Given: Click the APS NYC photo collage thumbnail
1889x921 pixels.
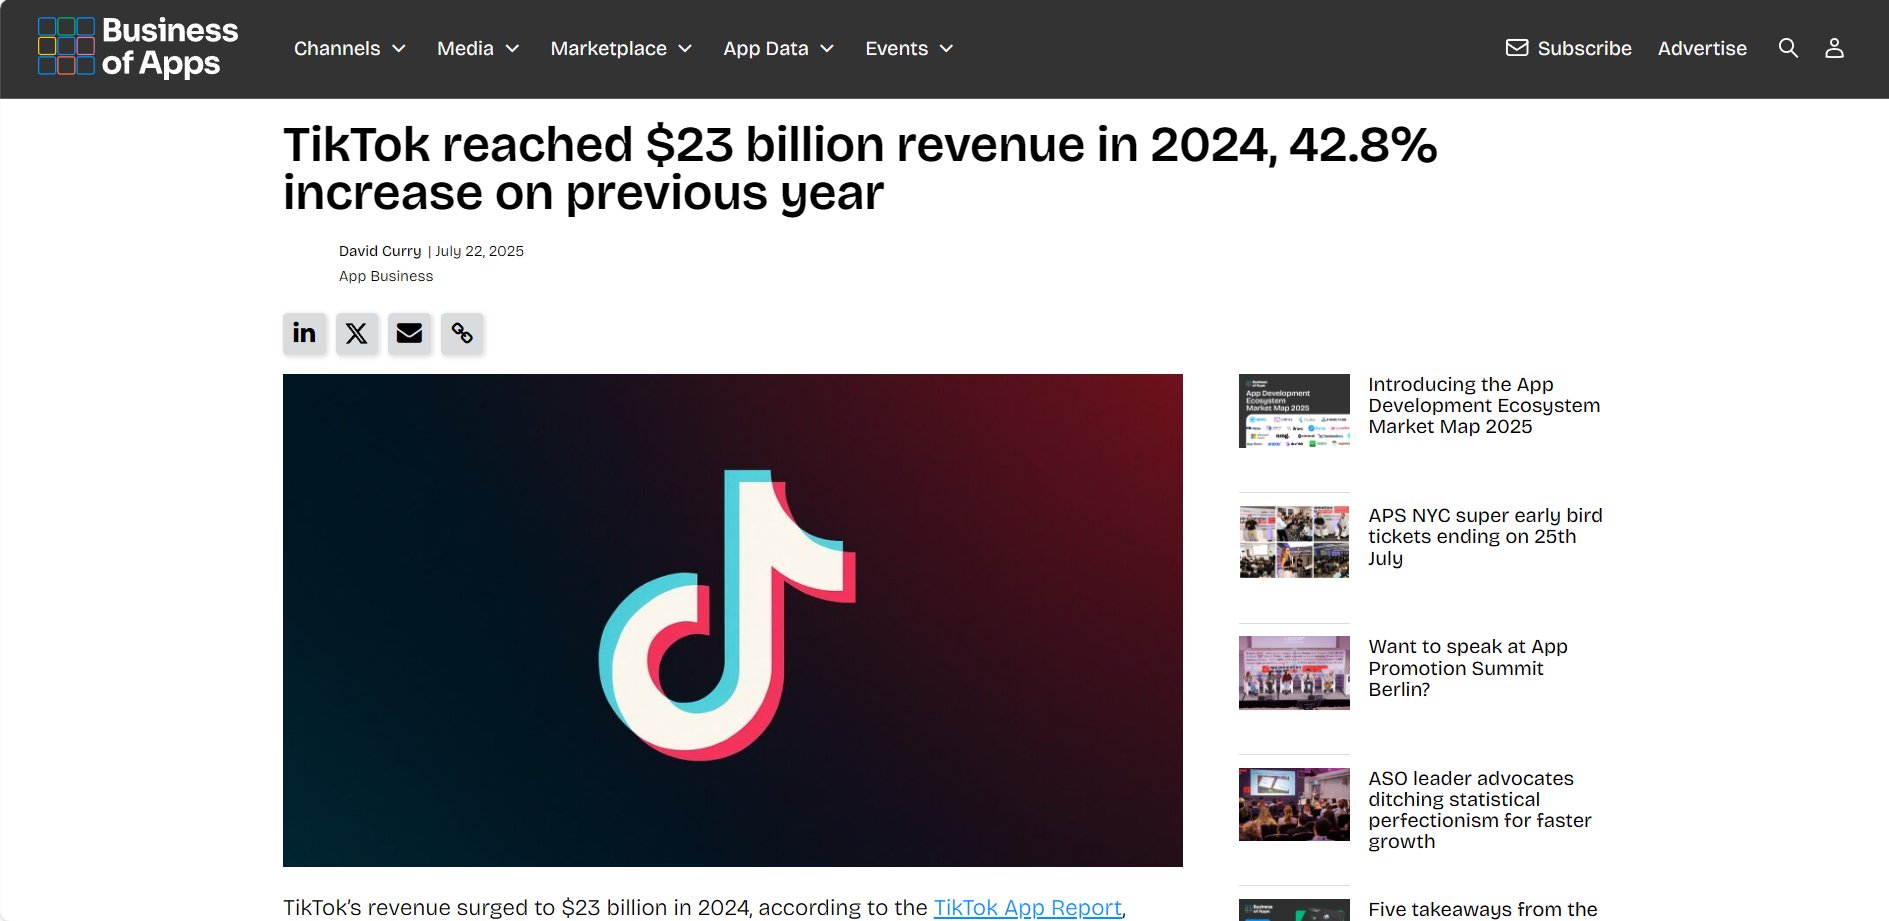Looking at the screenshot, I should click(1294, 542).
